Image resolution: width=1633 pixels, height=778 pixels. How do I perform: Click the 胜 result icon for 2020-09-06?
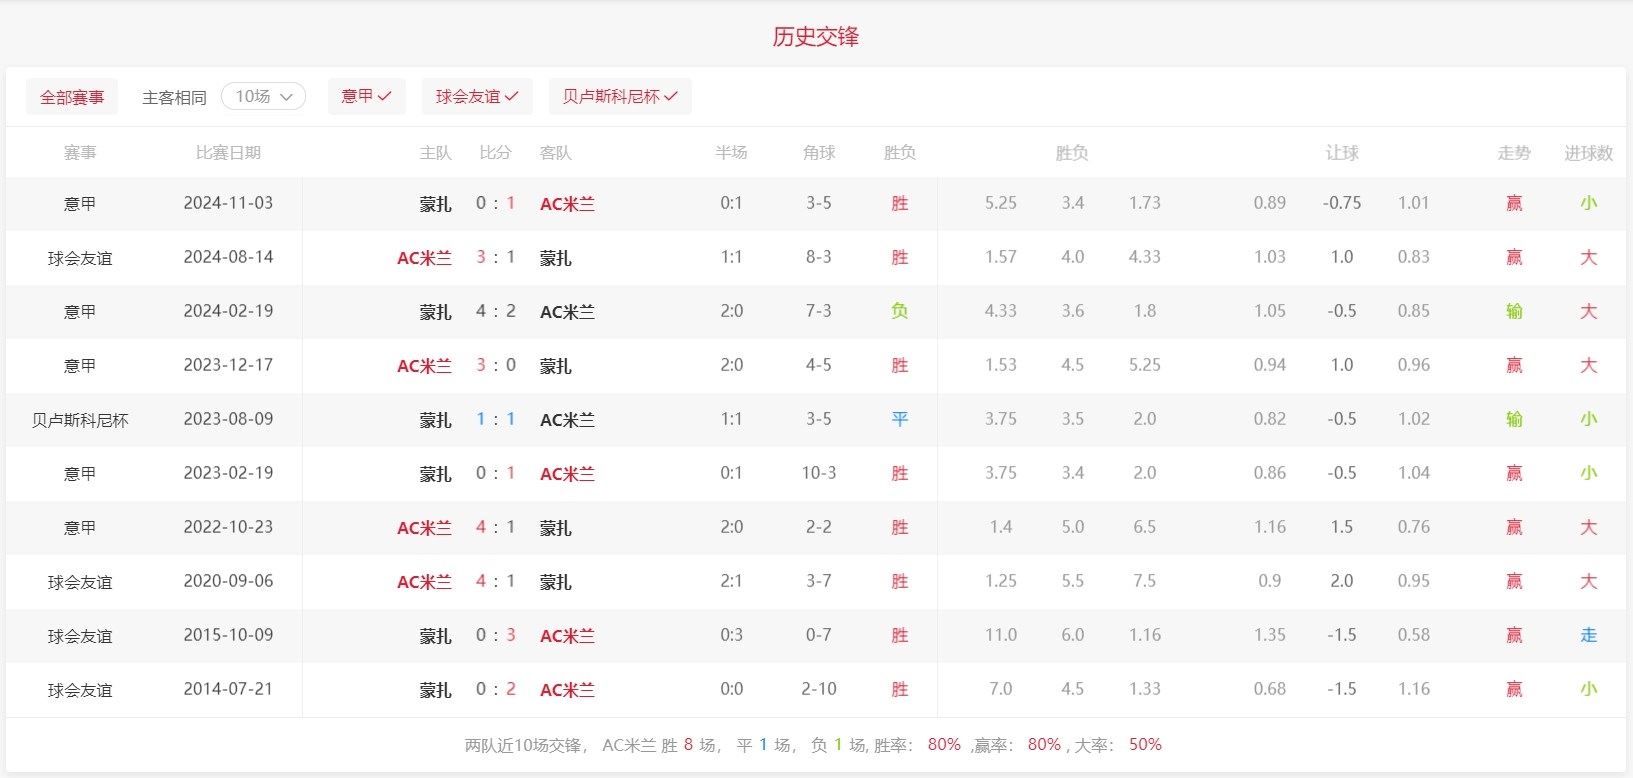pos(899,581)
